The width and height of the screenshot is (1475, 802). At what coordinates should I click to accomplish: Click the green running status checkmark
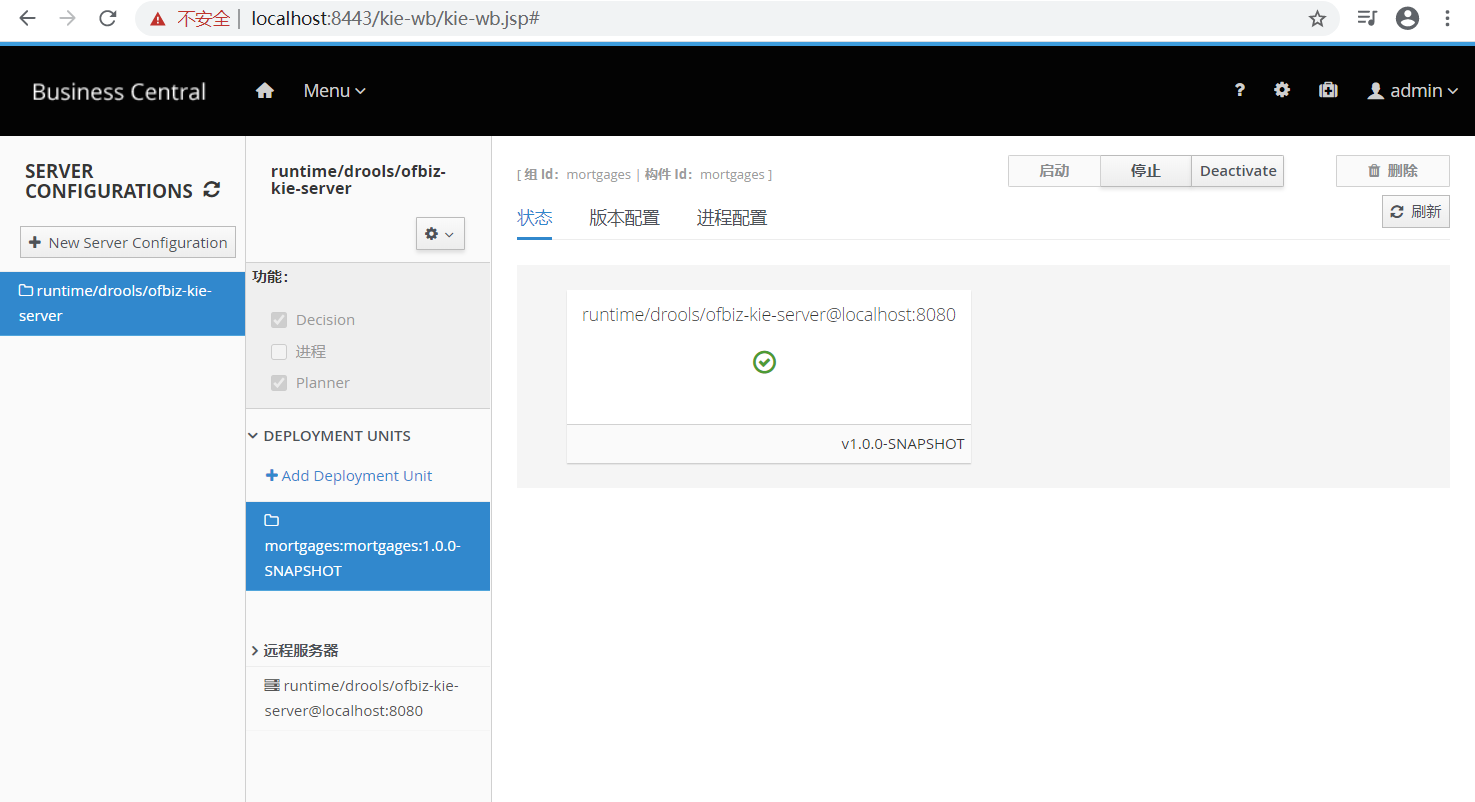coord(765,362)
